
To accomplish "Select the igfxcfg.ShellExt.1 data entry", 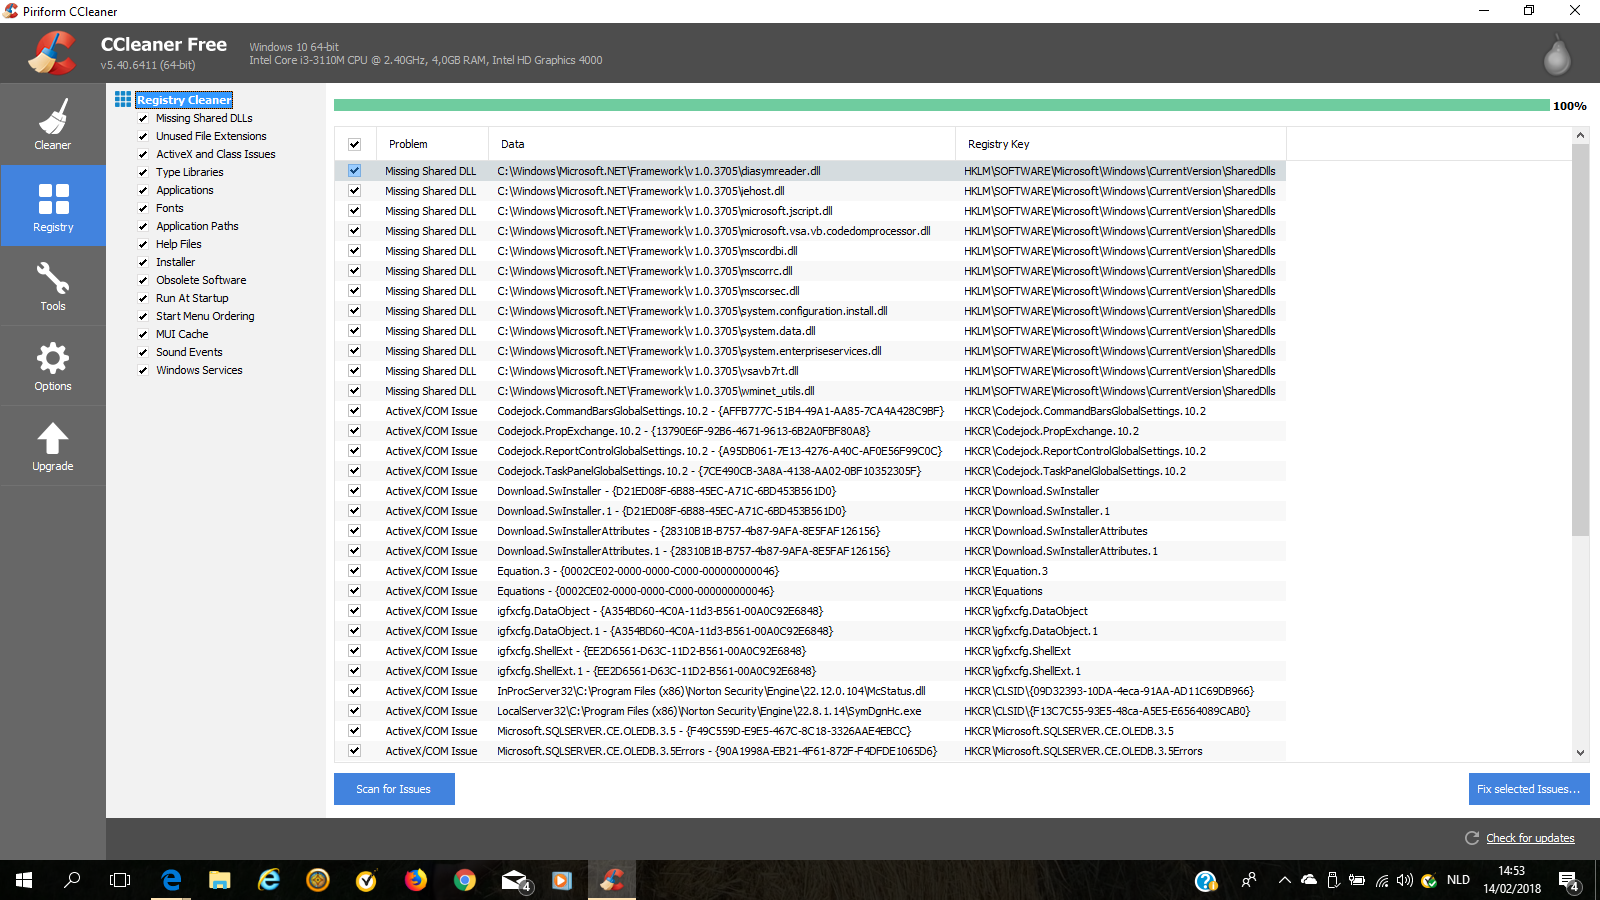I will [656, 671].
